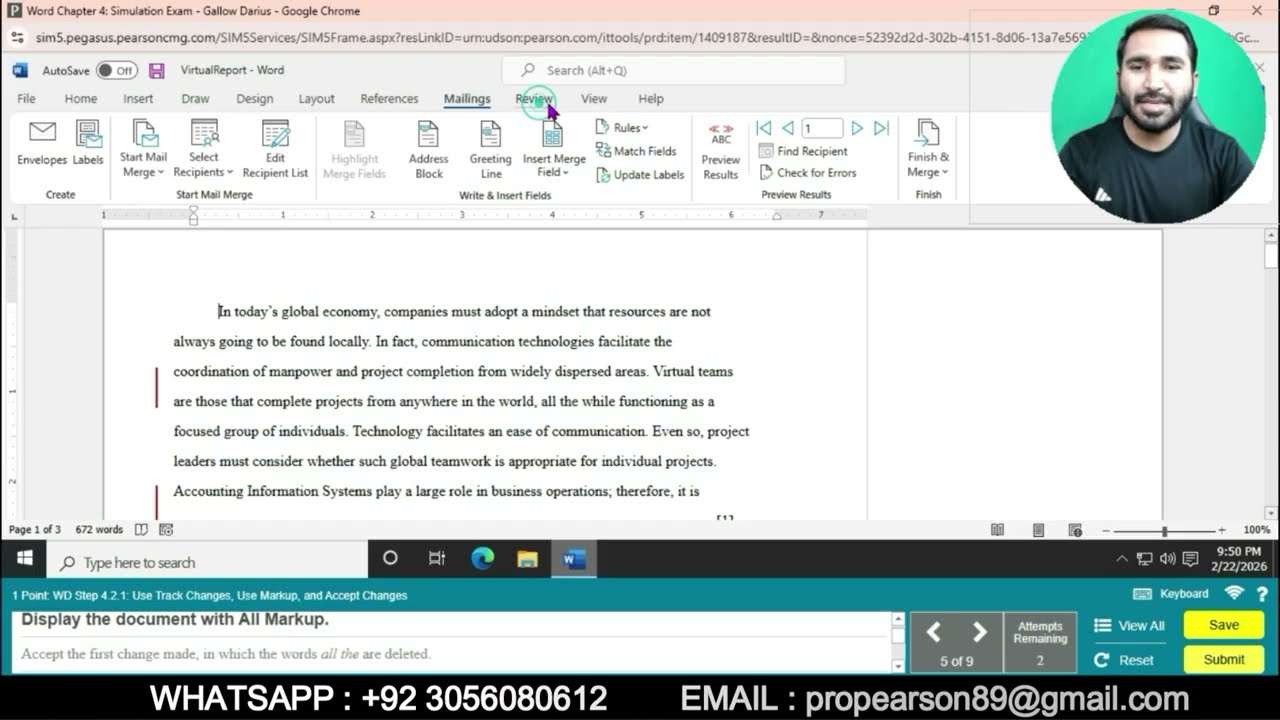
Task: Go to last record
Action: [881, 128]
